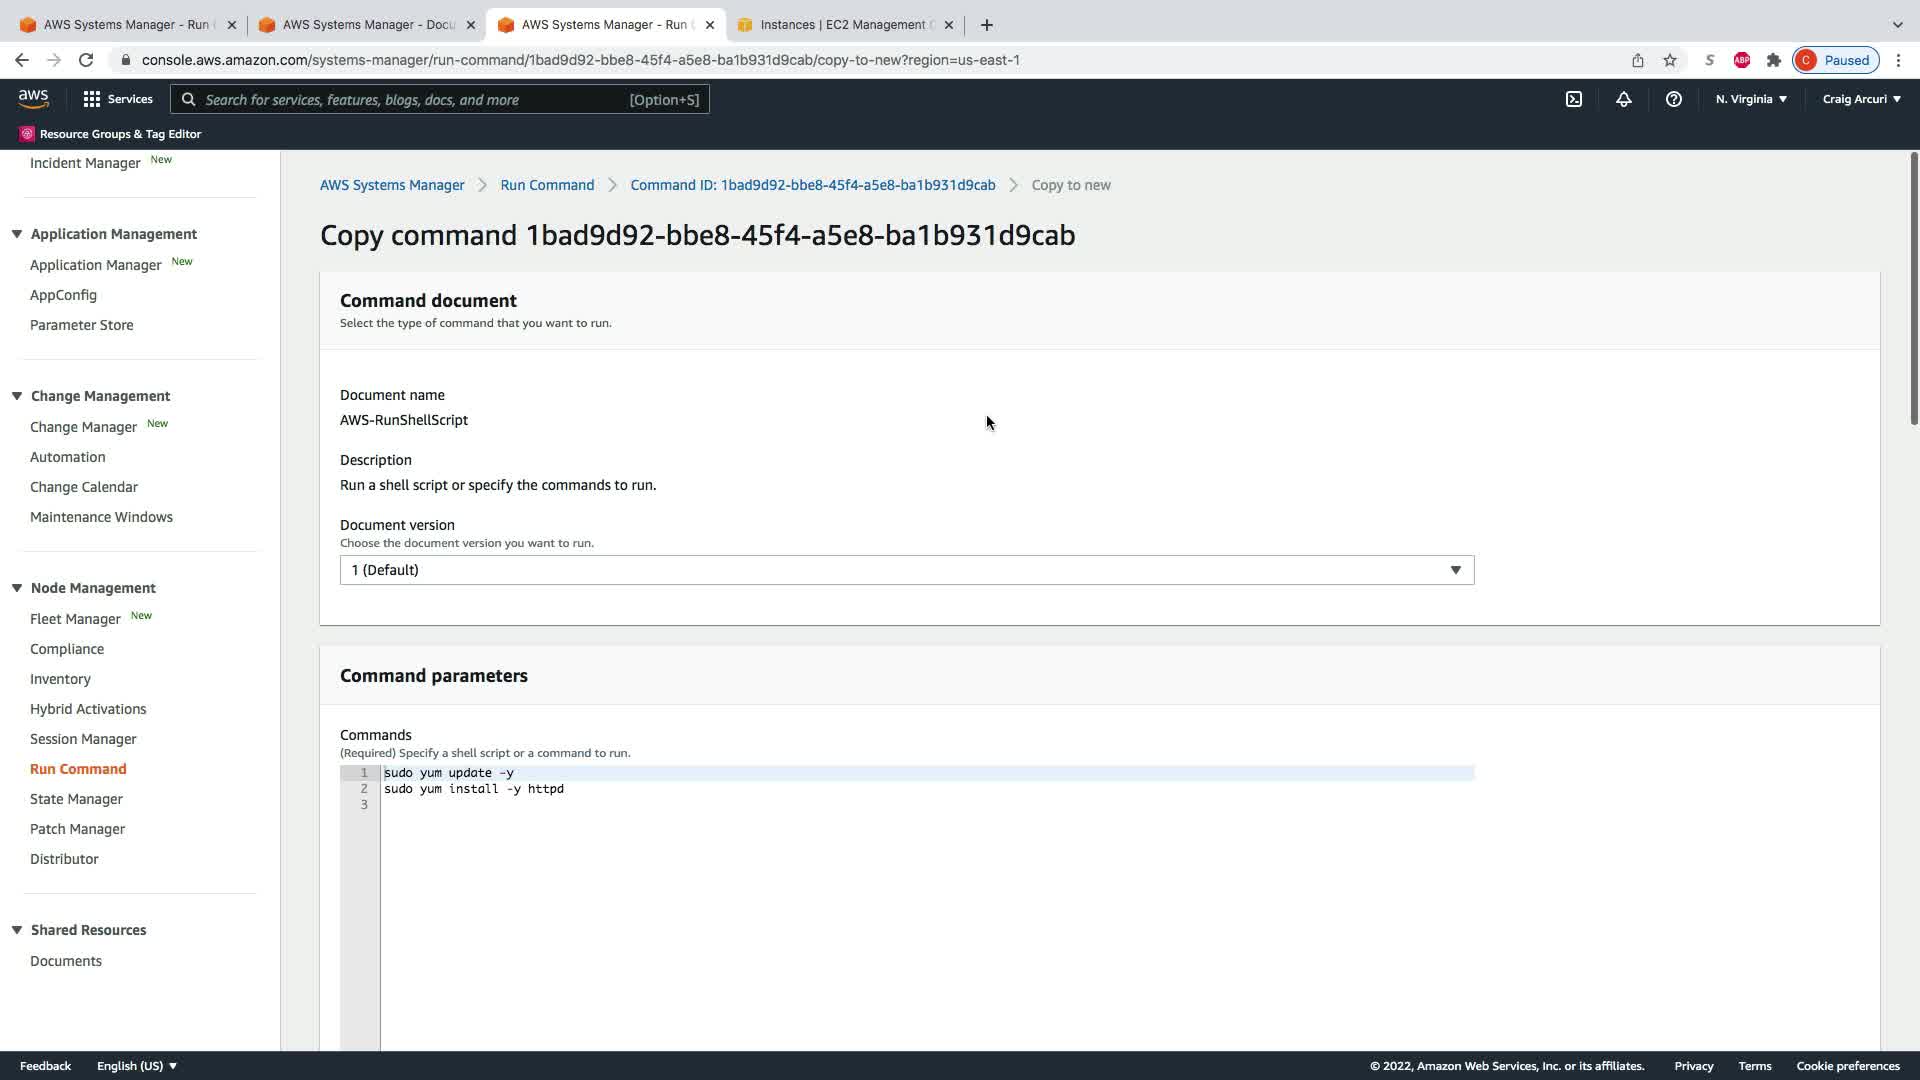Expand the Craig Arcuri account menu
The width and height of the screenshot is (1920, 1080).
(x=1861, y=99)
